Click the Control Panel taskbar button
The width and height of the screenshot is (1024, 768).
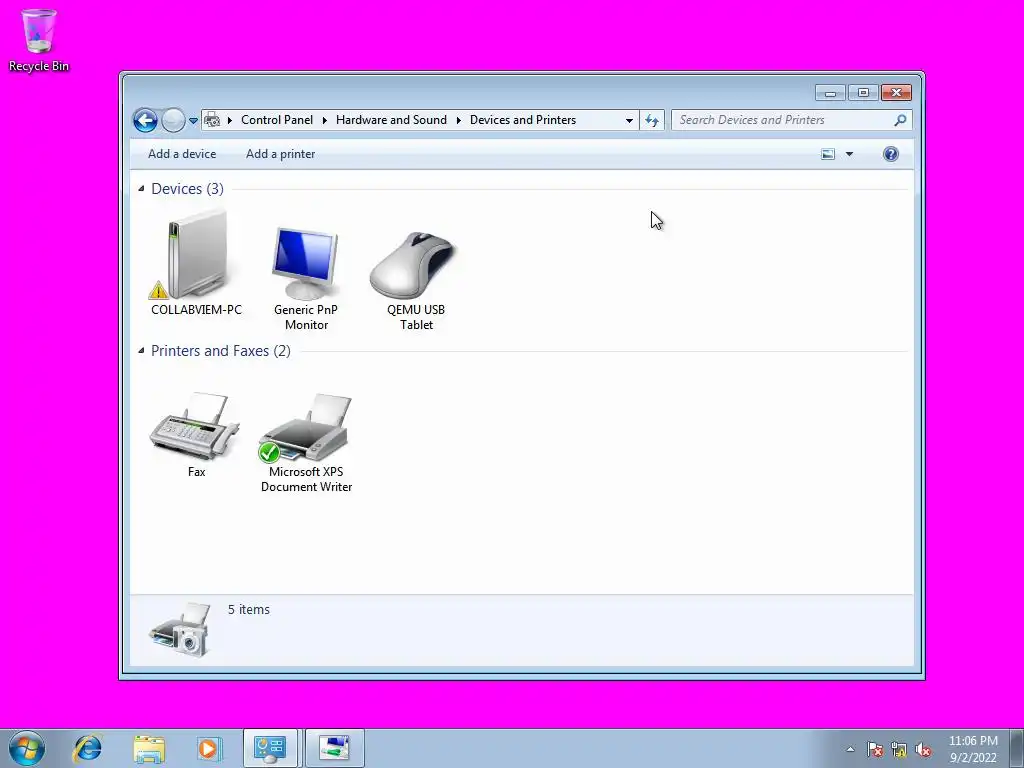(x=270, y=748)
